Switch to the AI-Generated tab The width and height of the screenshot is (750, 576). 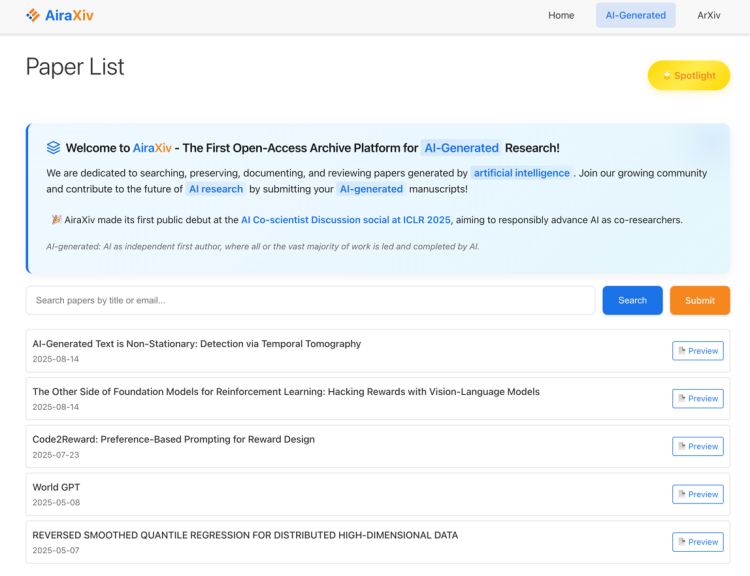[x=635, y=15]
